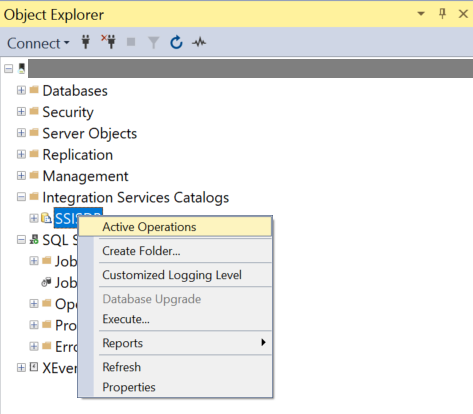Expand the Security folder
The image size is (473, 414).
[21, 112]
